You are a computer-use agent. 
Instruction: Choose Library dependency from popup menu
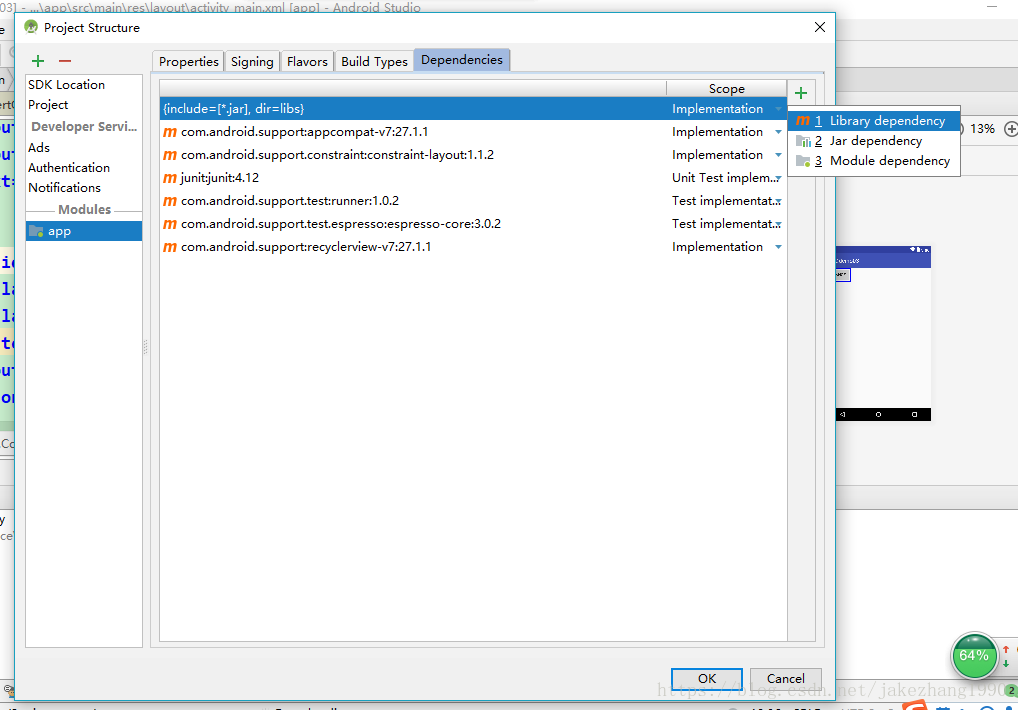tap(875, 121)
